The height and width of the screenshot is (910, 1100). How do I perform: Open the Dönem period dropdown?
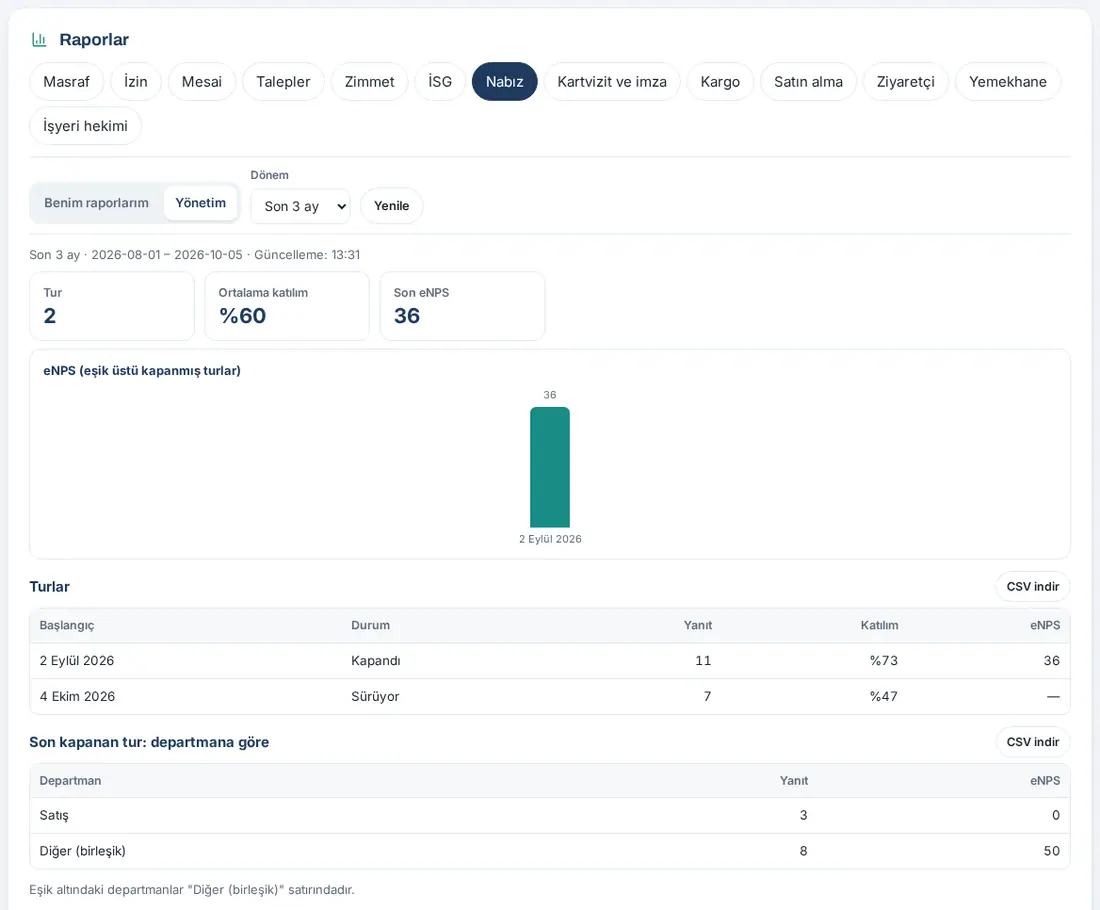[300, 206]
